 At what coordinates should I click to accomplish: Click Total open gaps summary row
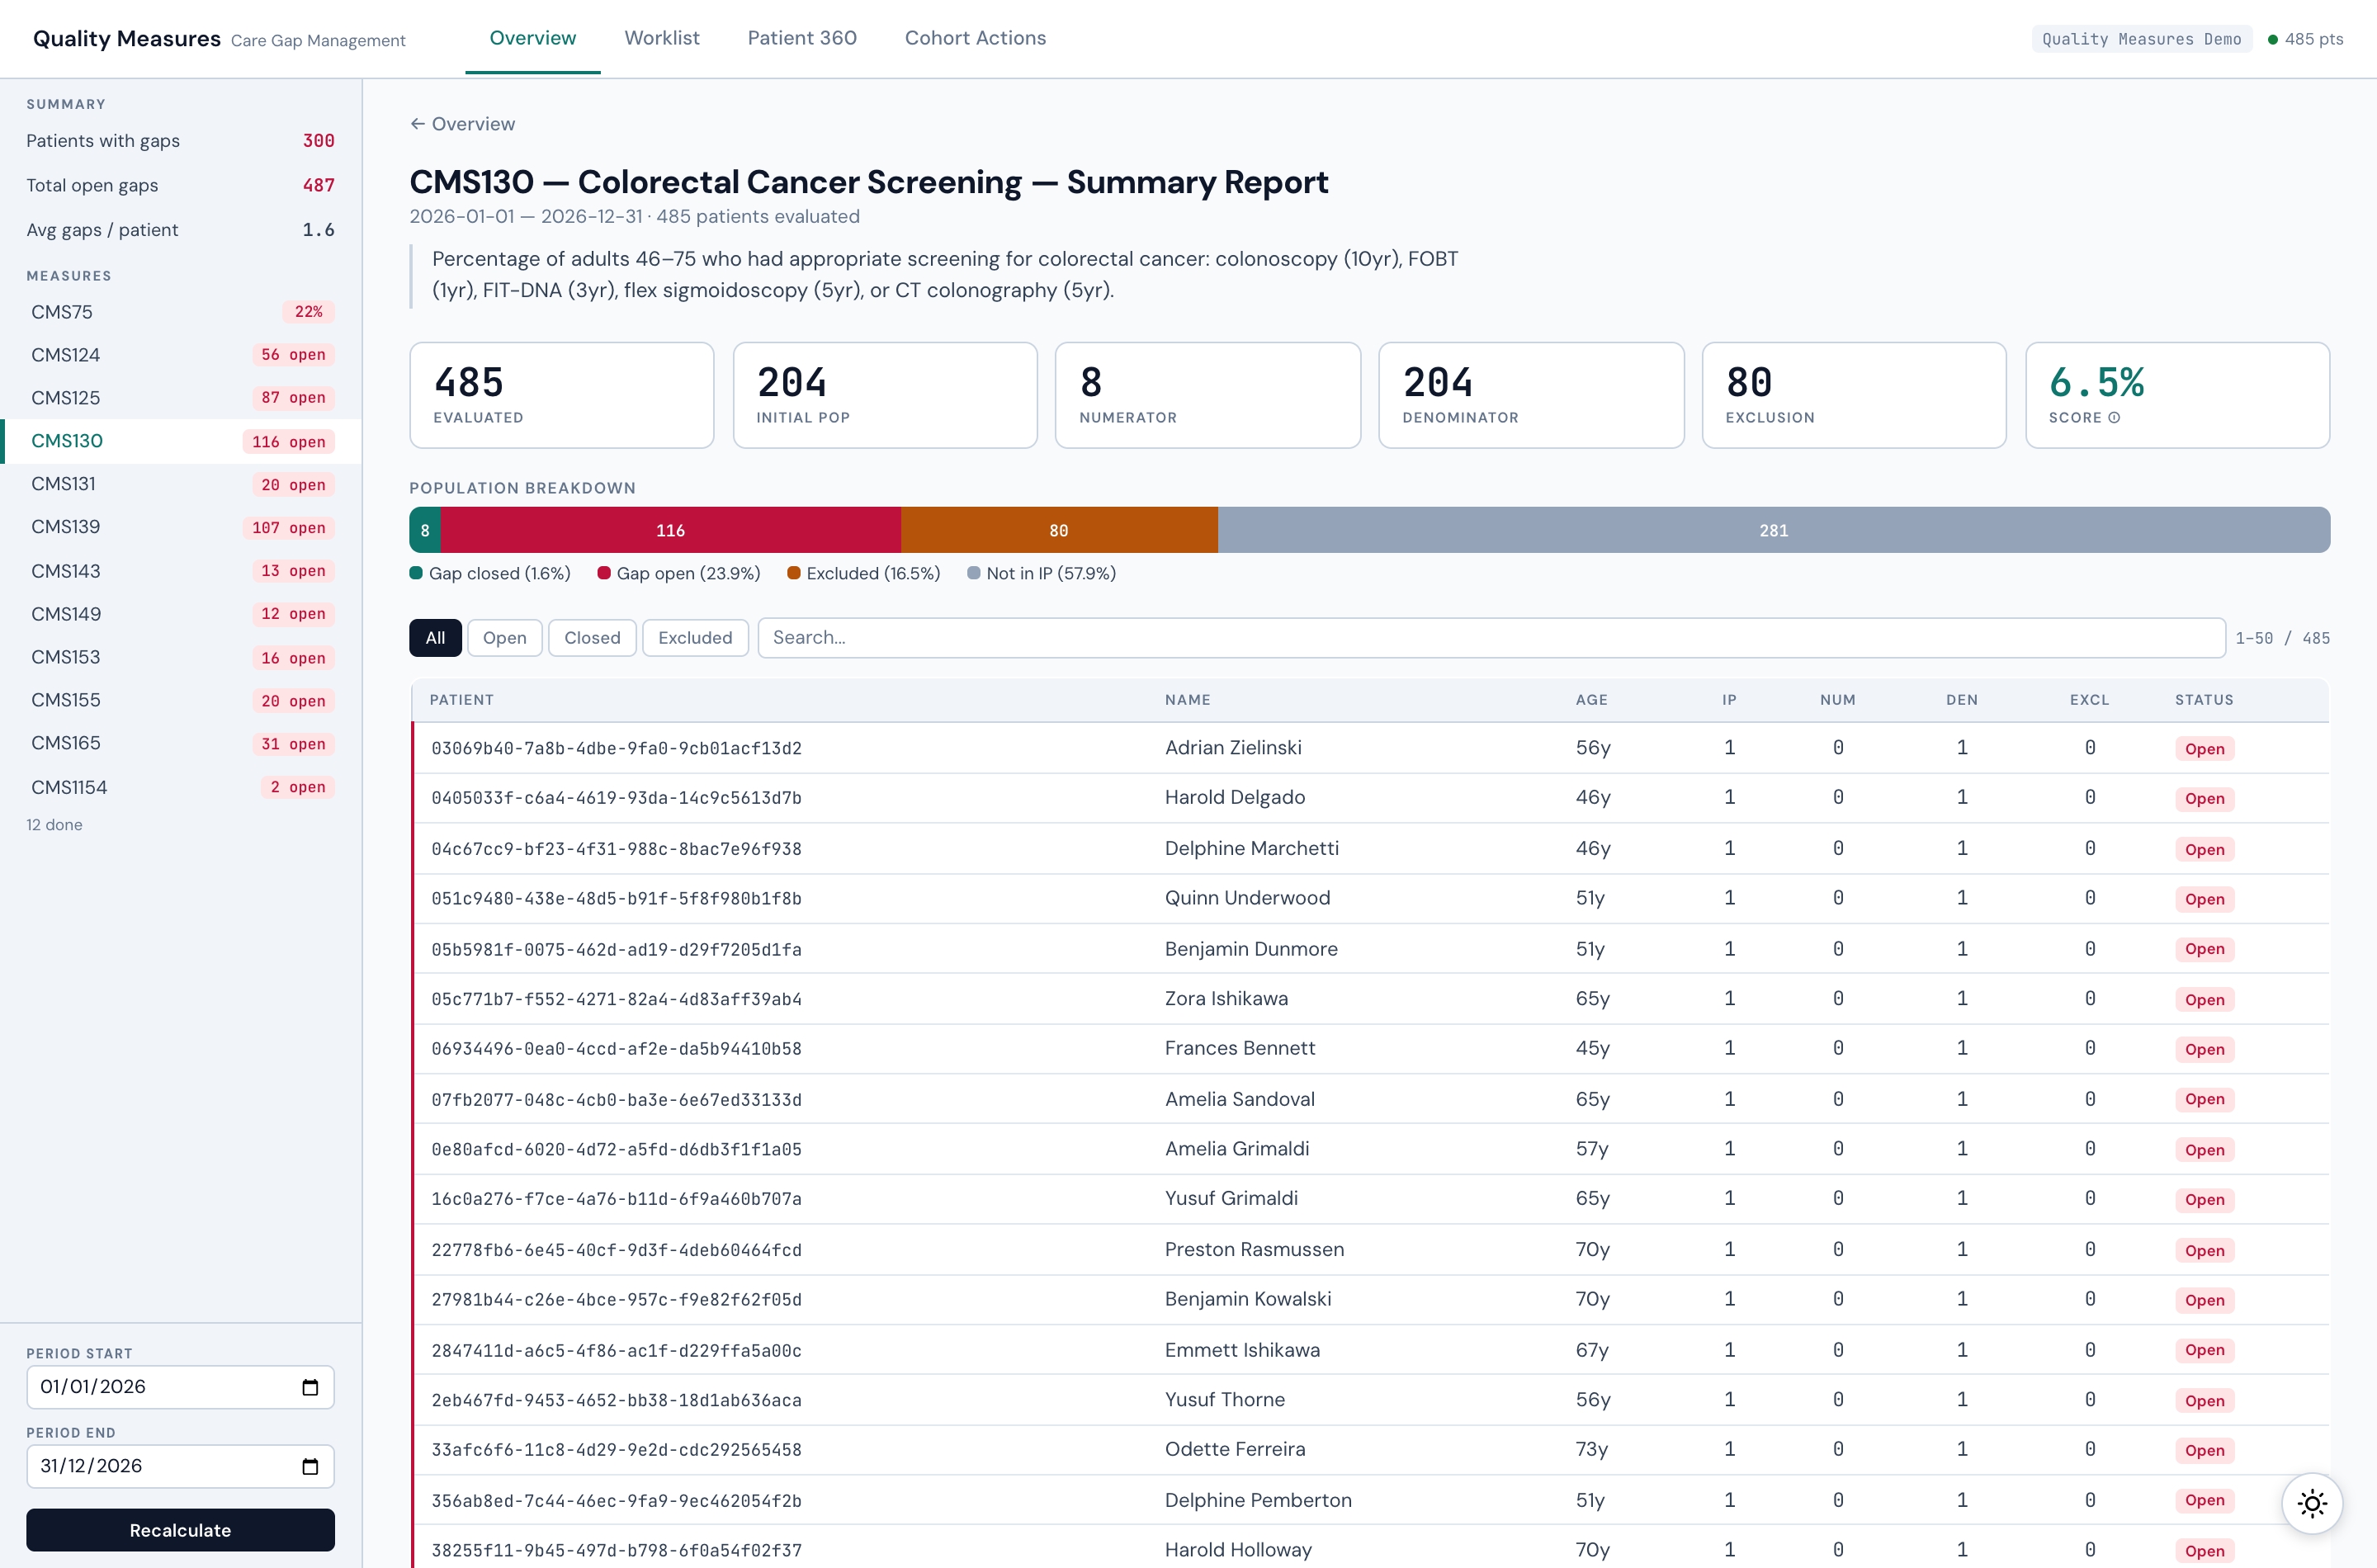click(180, 185)
